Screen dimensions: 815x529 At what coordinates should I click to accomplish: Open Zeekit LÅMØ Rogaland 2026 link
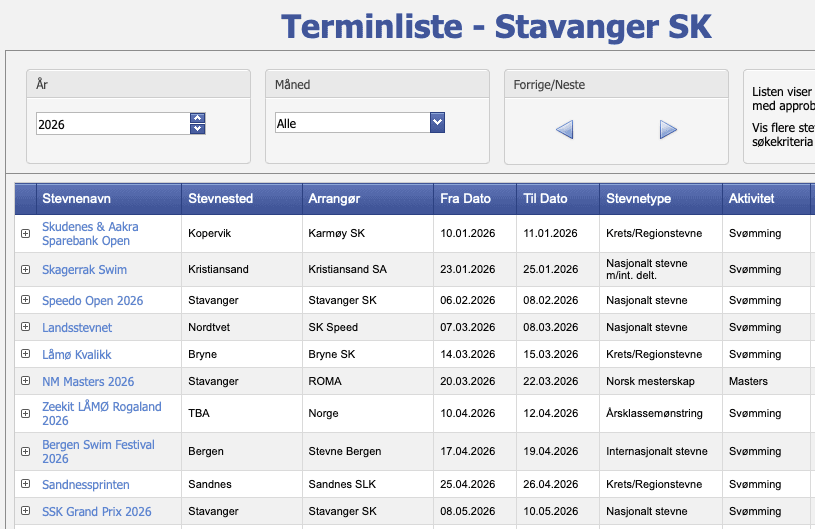point(101,413)
